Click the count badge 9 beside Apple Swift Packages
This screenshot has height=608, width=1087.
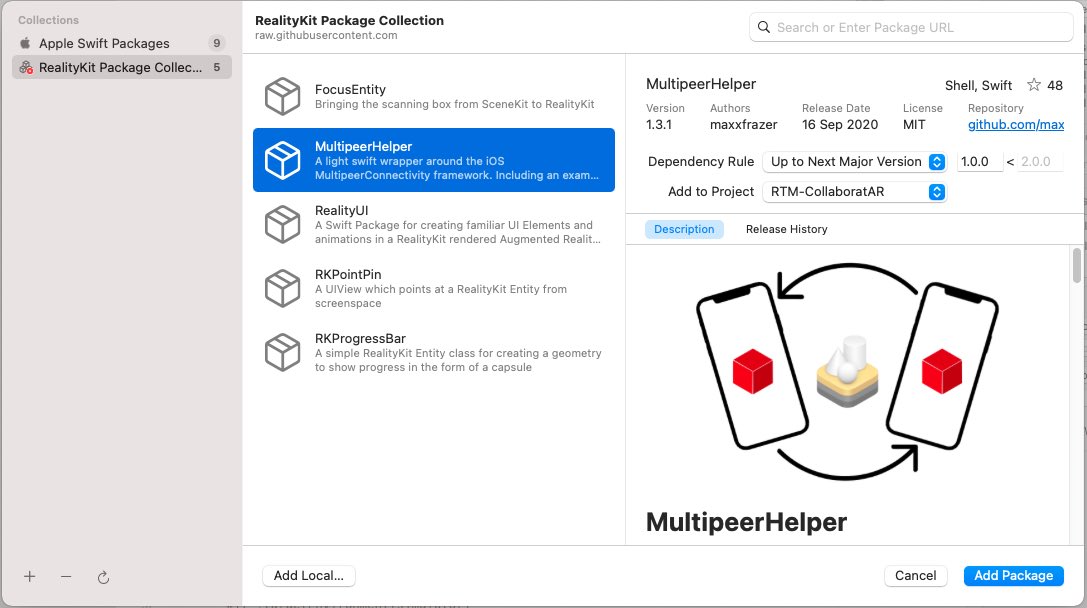216,43
